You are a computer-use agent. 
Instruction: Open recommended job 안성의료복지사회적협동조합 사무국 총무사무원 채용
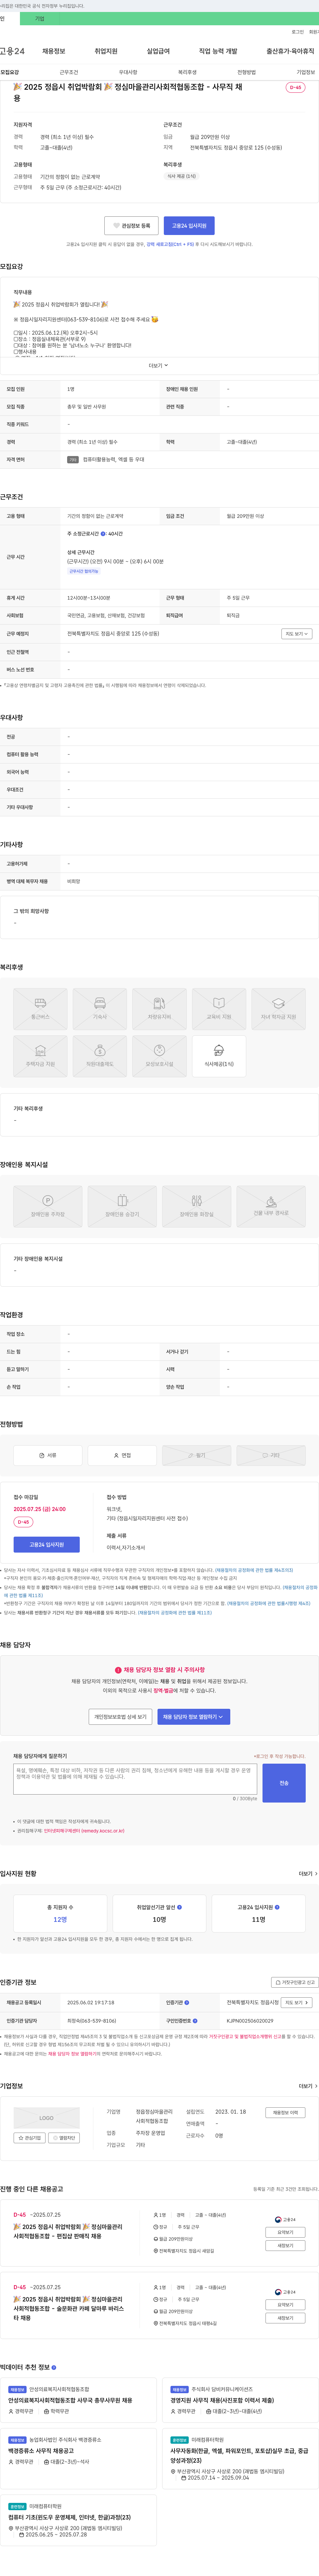[x=70, y=2400]
